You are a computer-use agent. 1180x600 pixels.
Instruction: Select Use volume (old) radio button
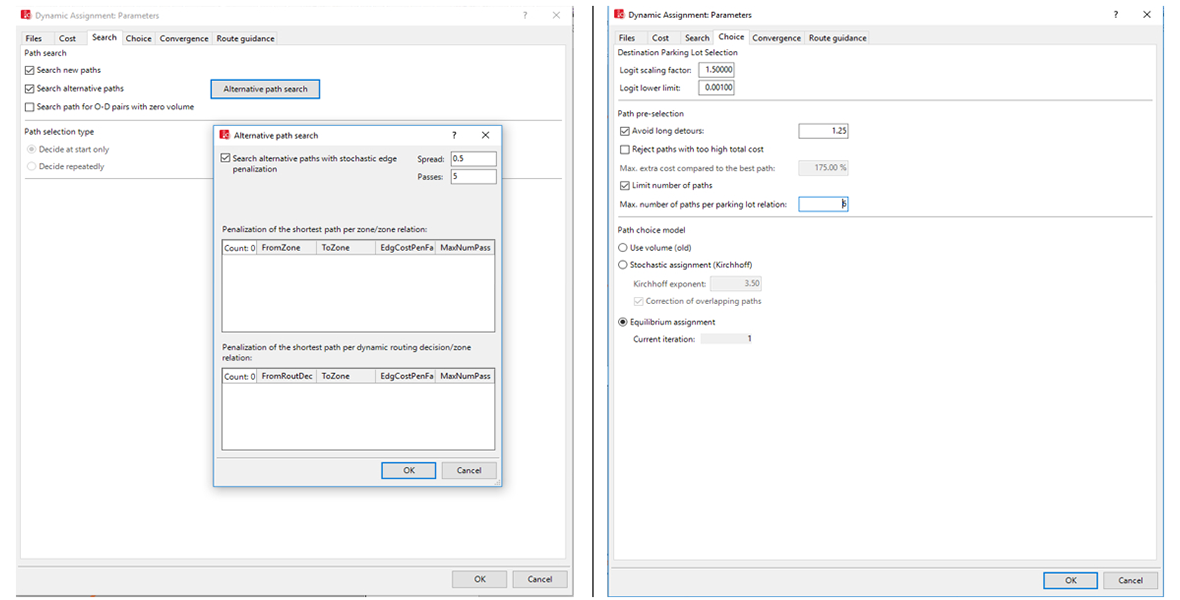click(x=622, y=248)
